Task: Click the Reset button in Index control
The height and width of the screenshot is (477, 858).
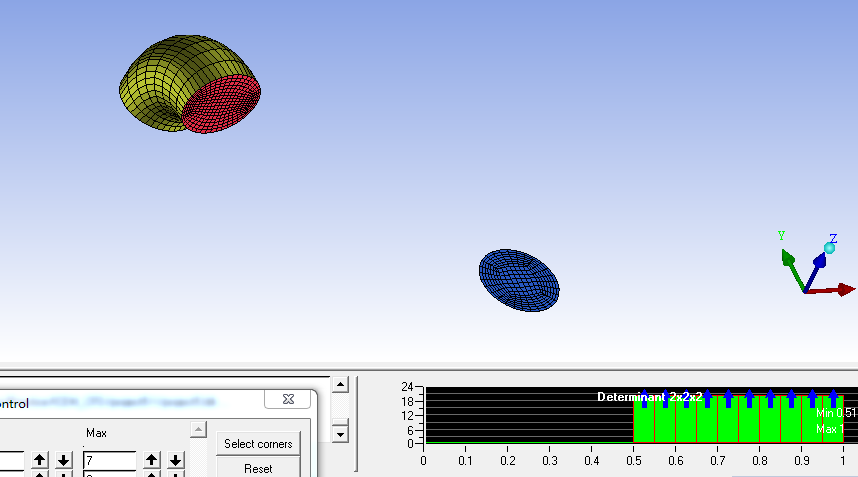Action: (x=258, y=468)
